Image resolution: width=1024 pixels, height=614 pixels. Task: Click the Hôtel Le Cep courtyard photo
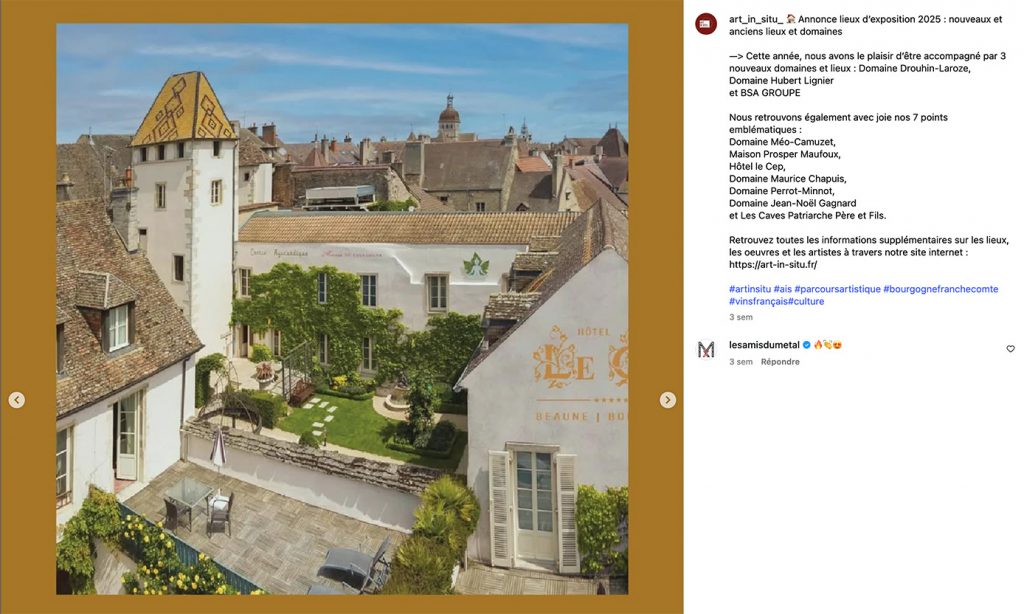tap(342, 309)
